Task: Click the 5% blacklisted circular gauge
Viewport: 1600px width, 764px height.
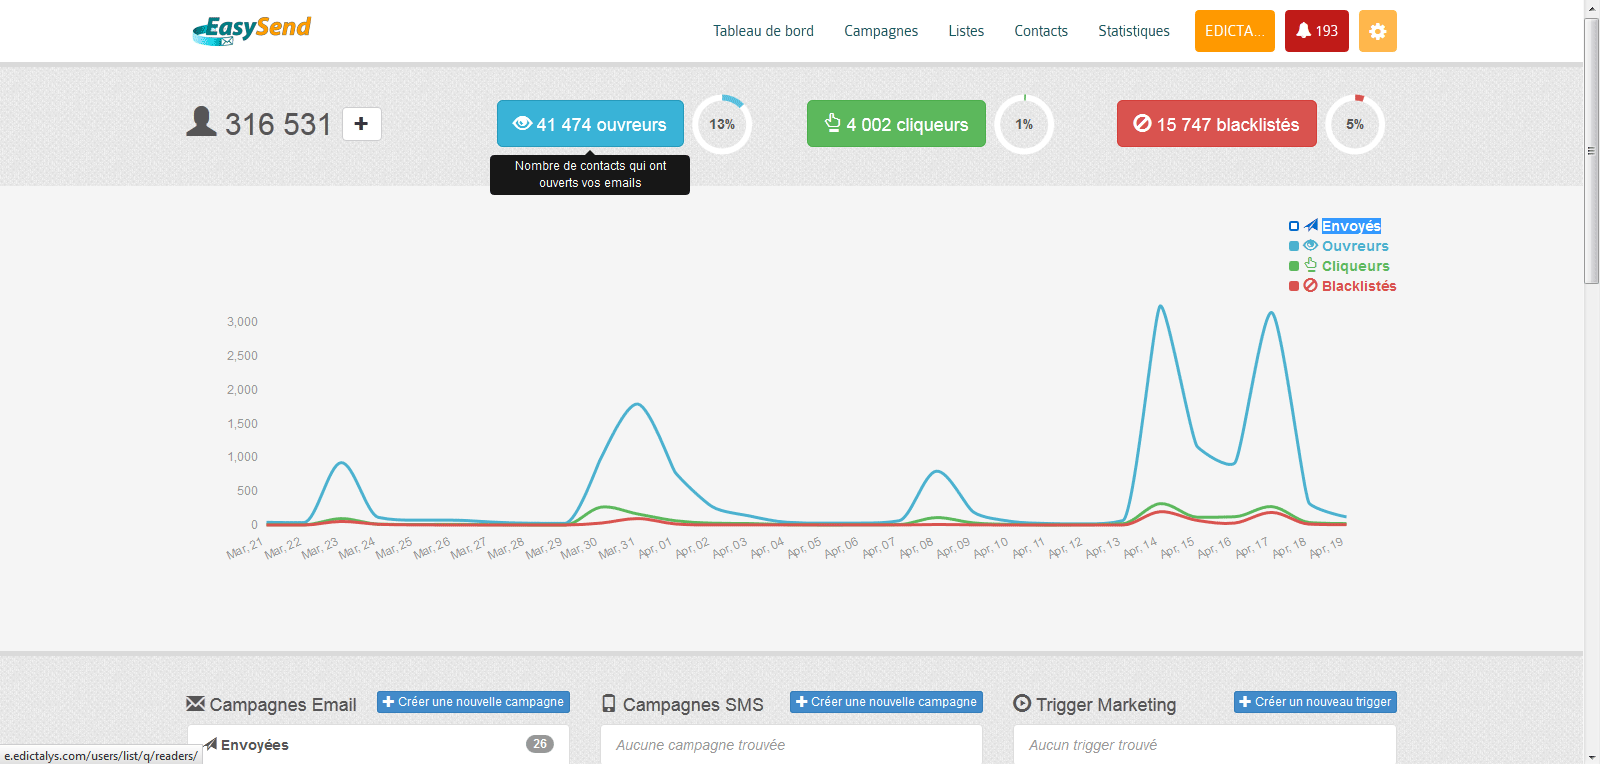Action: 1354,125
